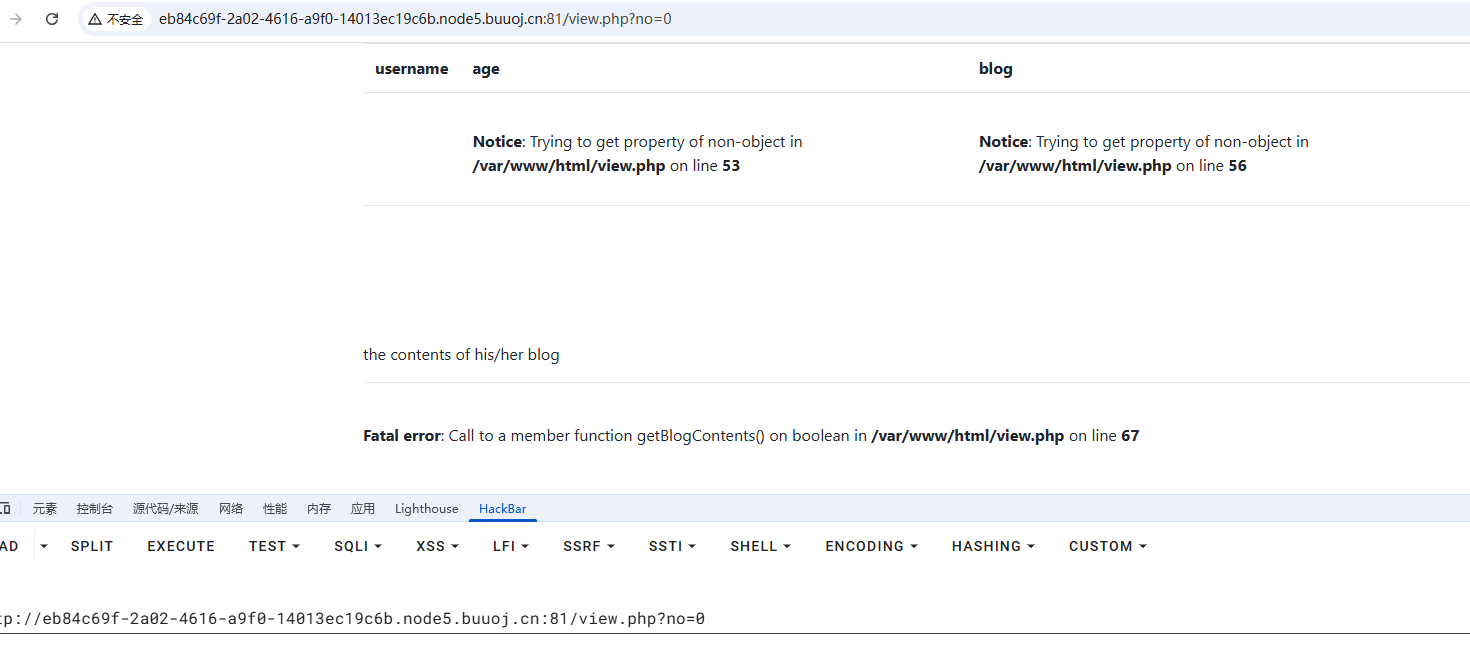The image size is (1470, 654).
Task: Click the HackBar URL input field
Action: [x=735, y=619]
